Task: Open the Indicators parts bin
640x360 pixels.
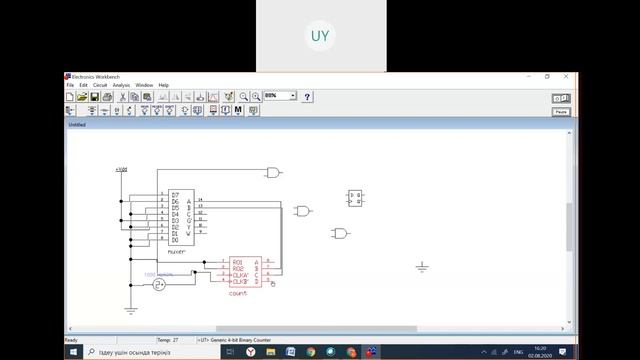Action: pyautogui.click(x=213, y=110)
